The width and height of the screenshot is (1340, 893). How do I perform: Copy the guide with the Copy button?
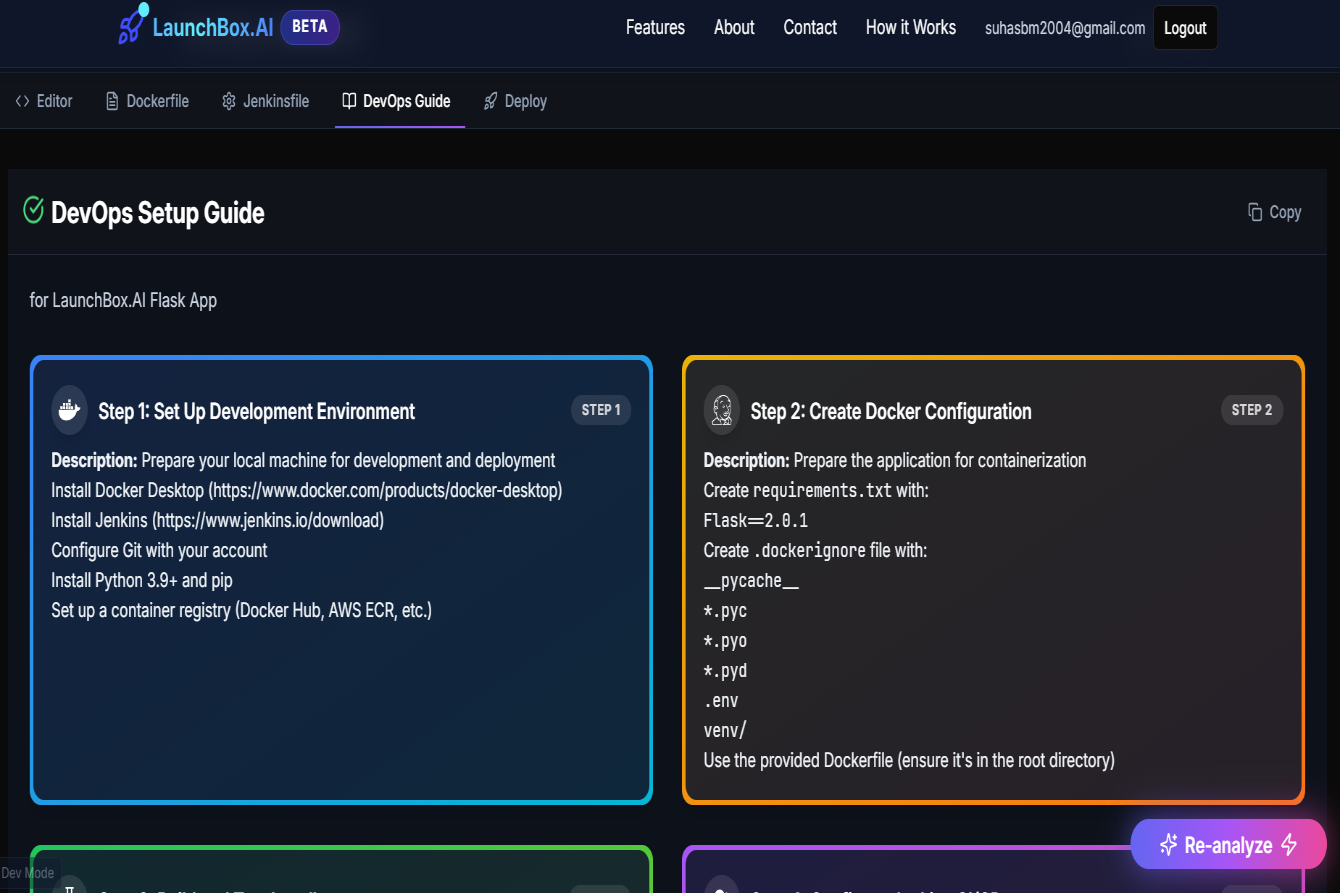pyautogui.click(x=1274, y=212)
